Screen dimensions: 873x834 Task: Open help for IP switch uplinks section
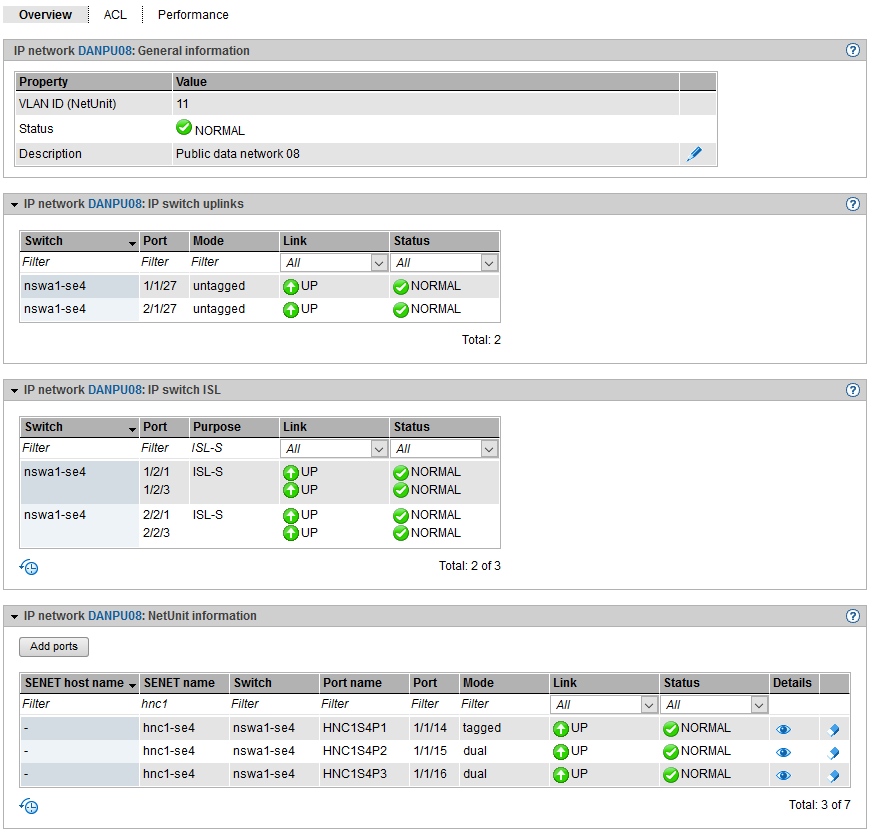pyautogui.click(x=852, y=204)
